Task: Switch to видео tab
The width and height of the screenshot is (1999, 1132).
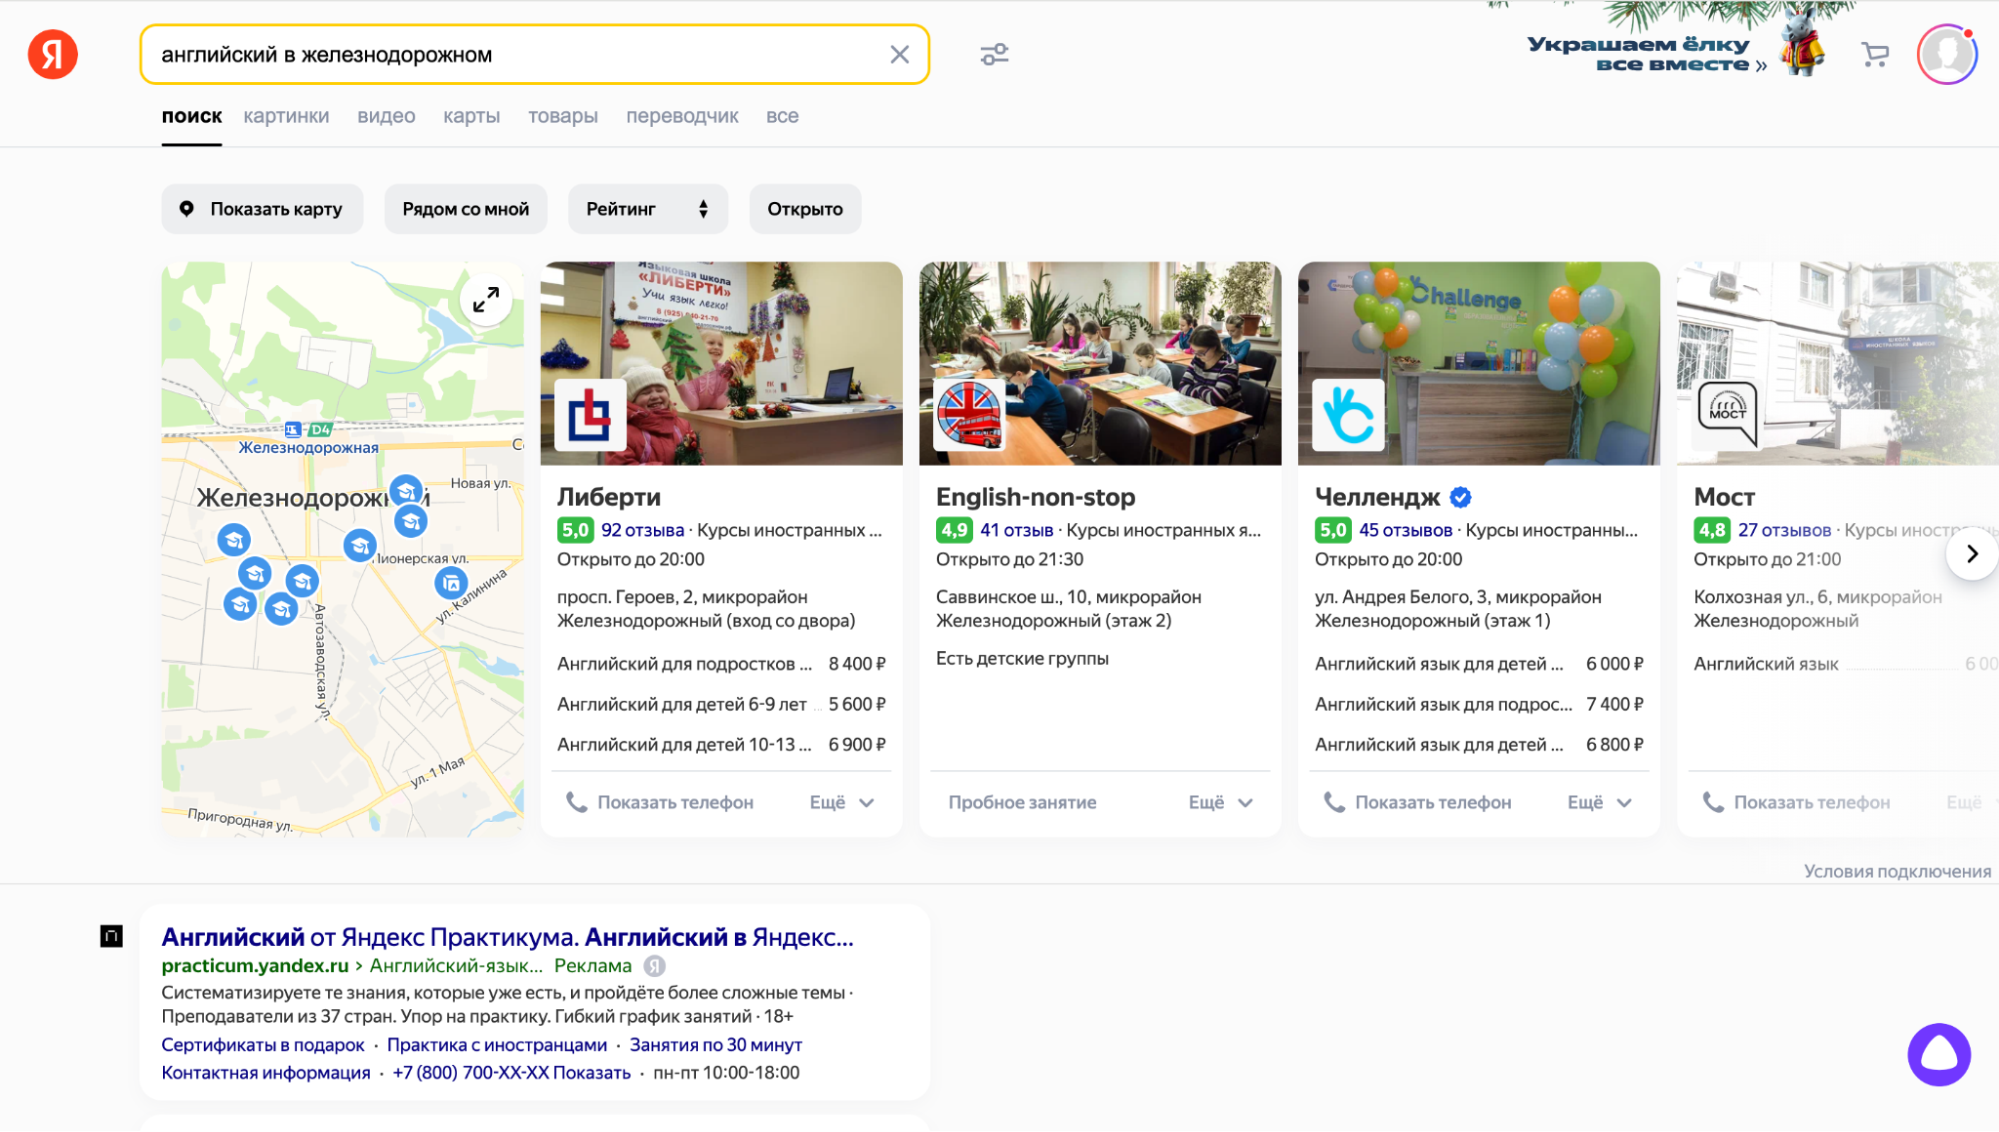Action: [386, 116]
